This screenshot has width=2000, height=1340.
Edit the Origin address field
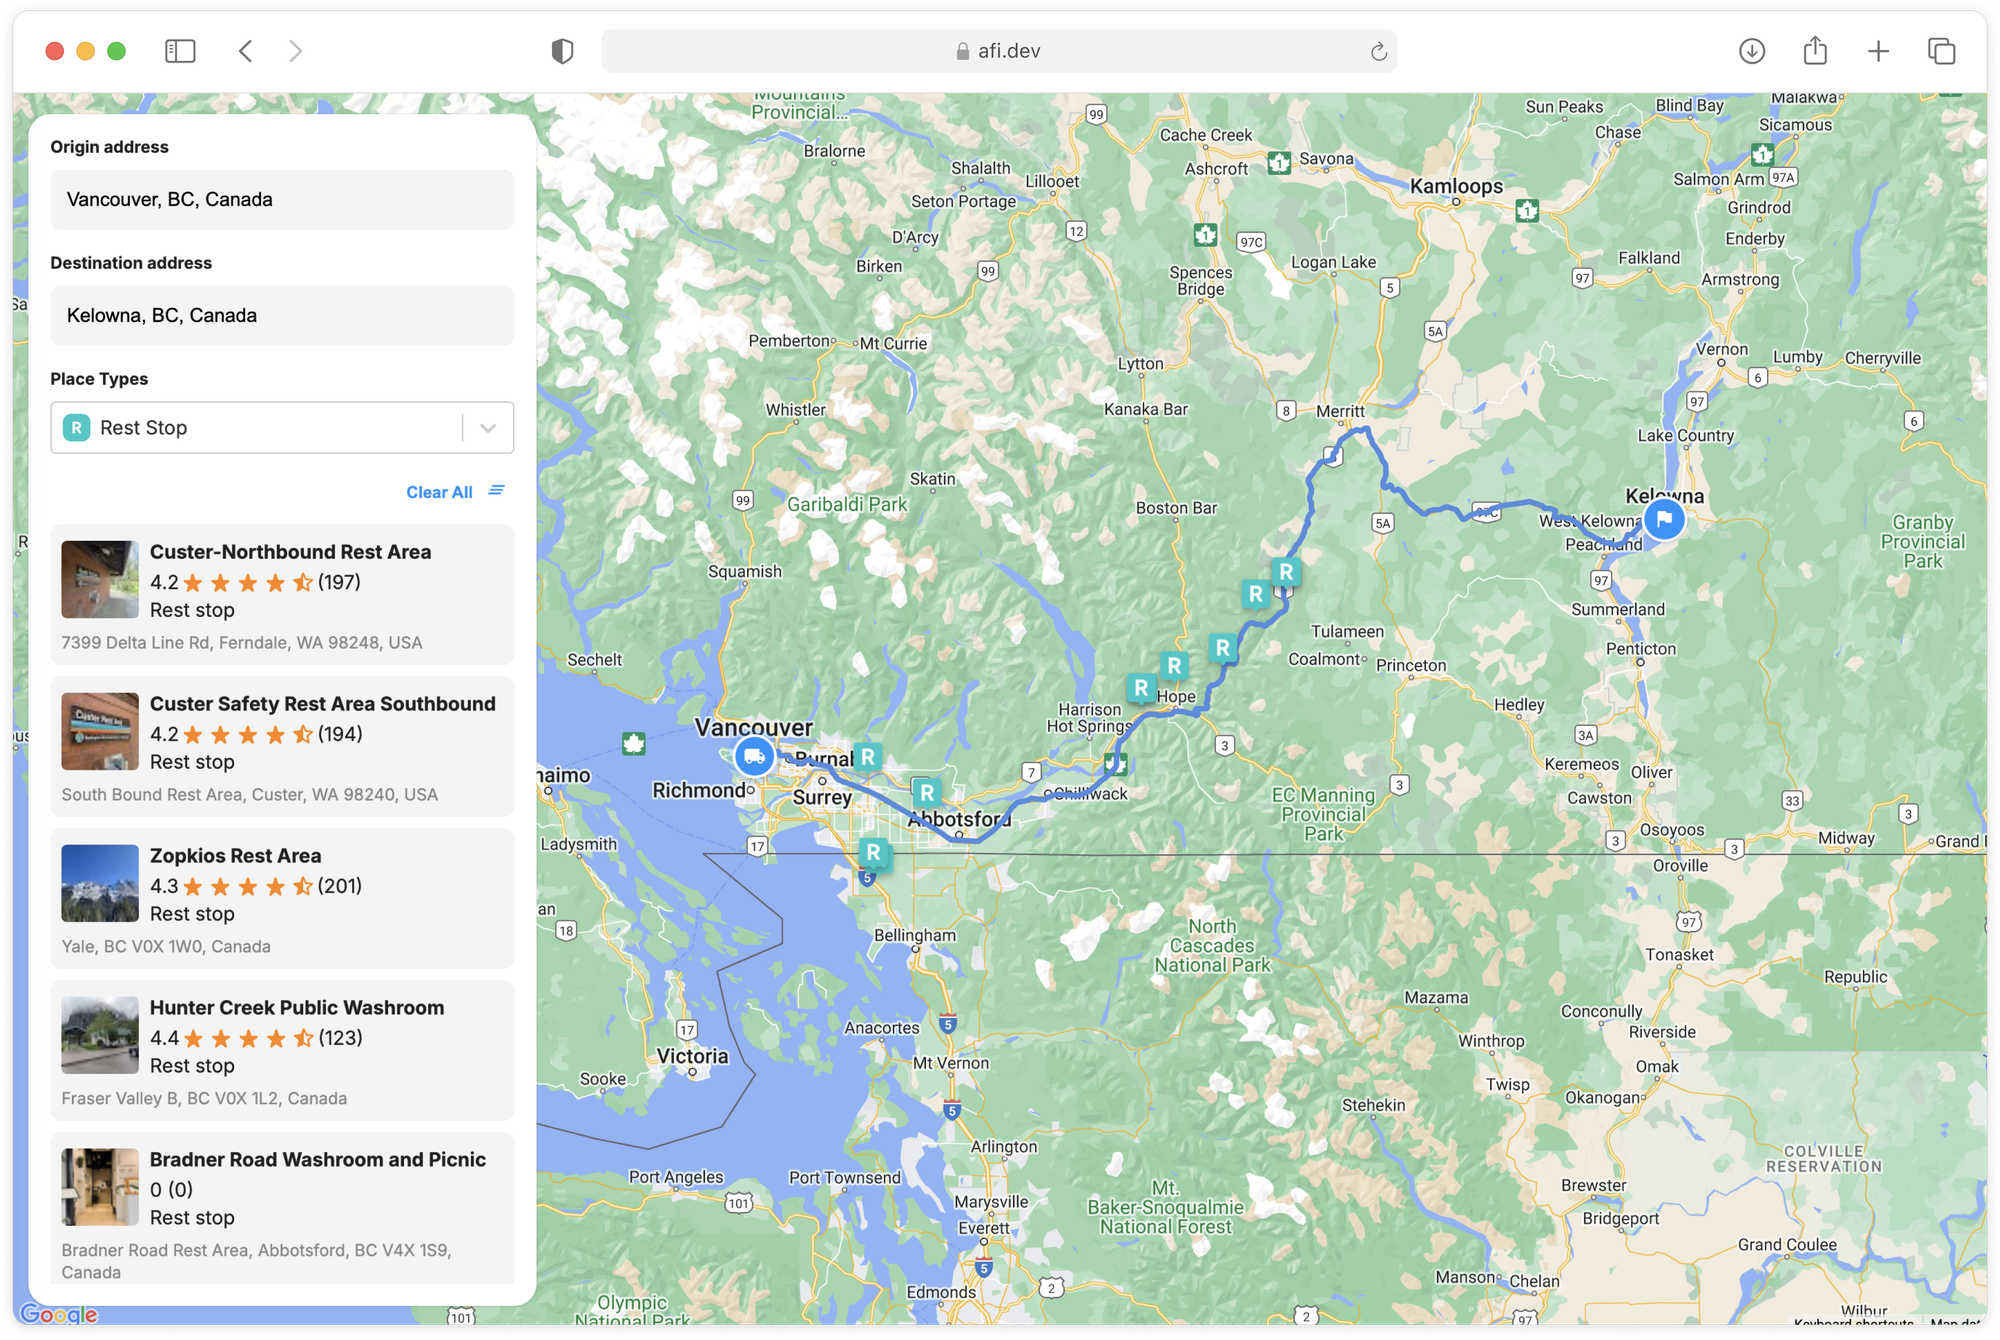pos(283,199)
